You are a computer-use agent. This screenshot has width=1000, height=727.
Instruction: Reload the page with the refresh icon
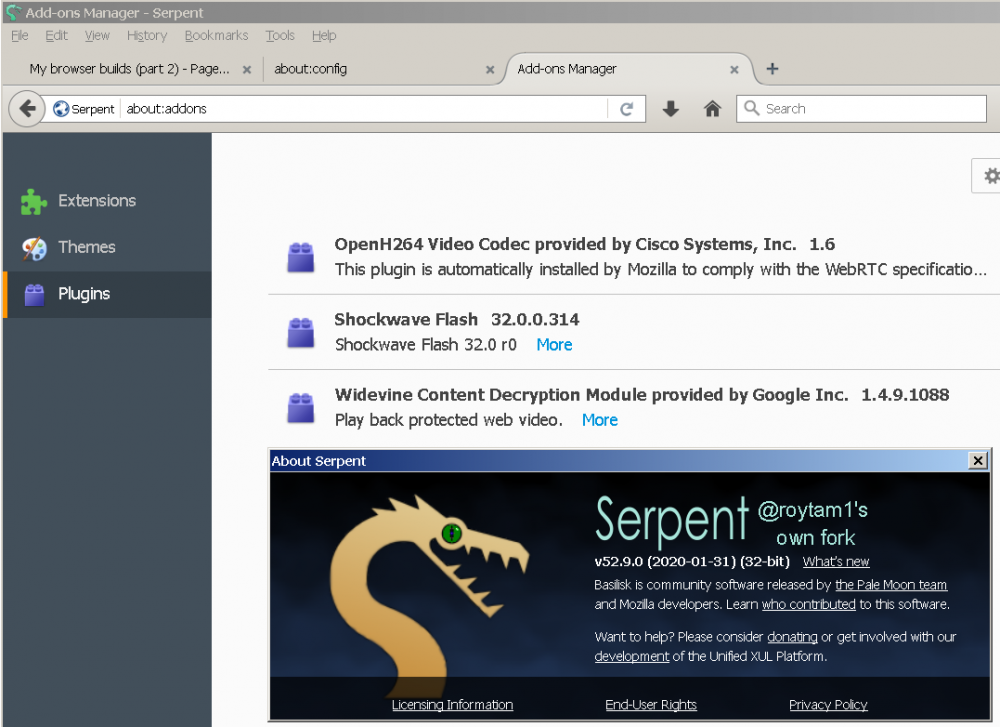[x=627, y=109]
